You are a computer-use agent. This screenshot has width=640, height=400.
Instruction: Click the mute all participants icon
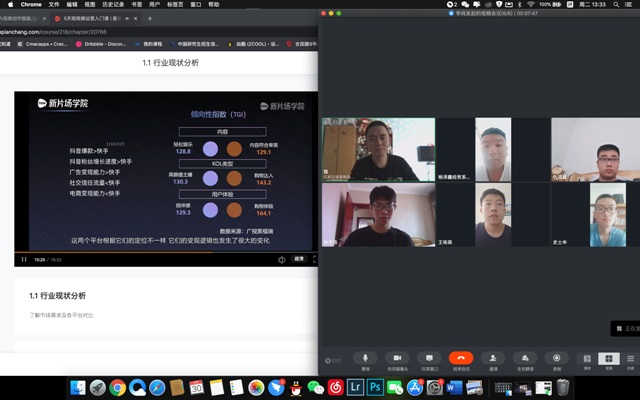[x=525, y=358]
